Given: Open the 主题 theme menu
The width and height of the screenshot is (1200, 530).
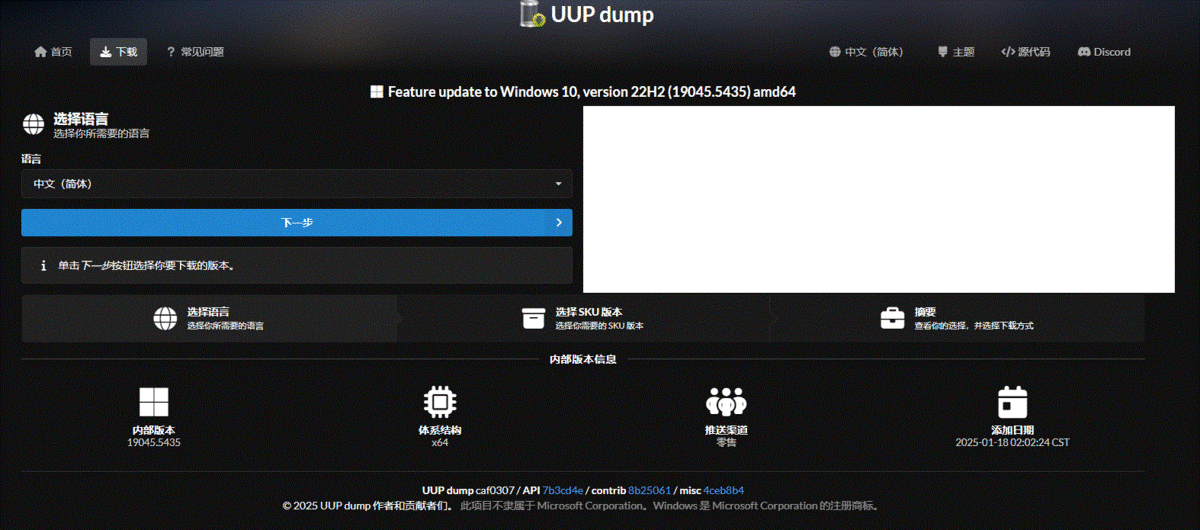Looking at the screenshot, I should point(955,52).
